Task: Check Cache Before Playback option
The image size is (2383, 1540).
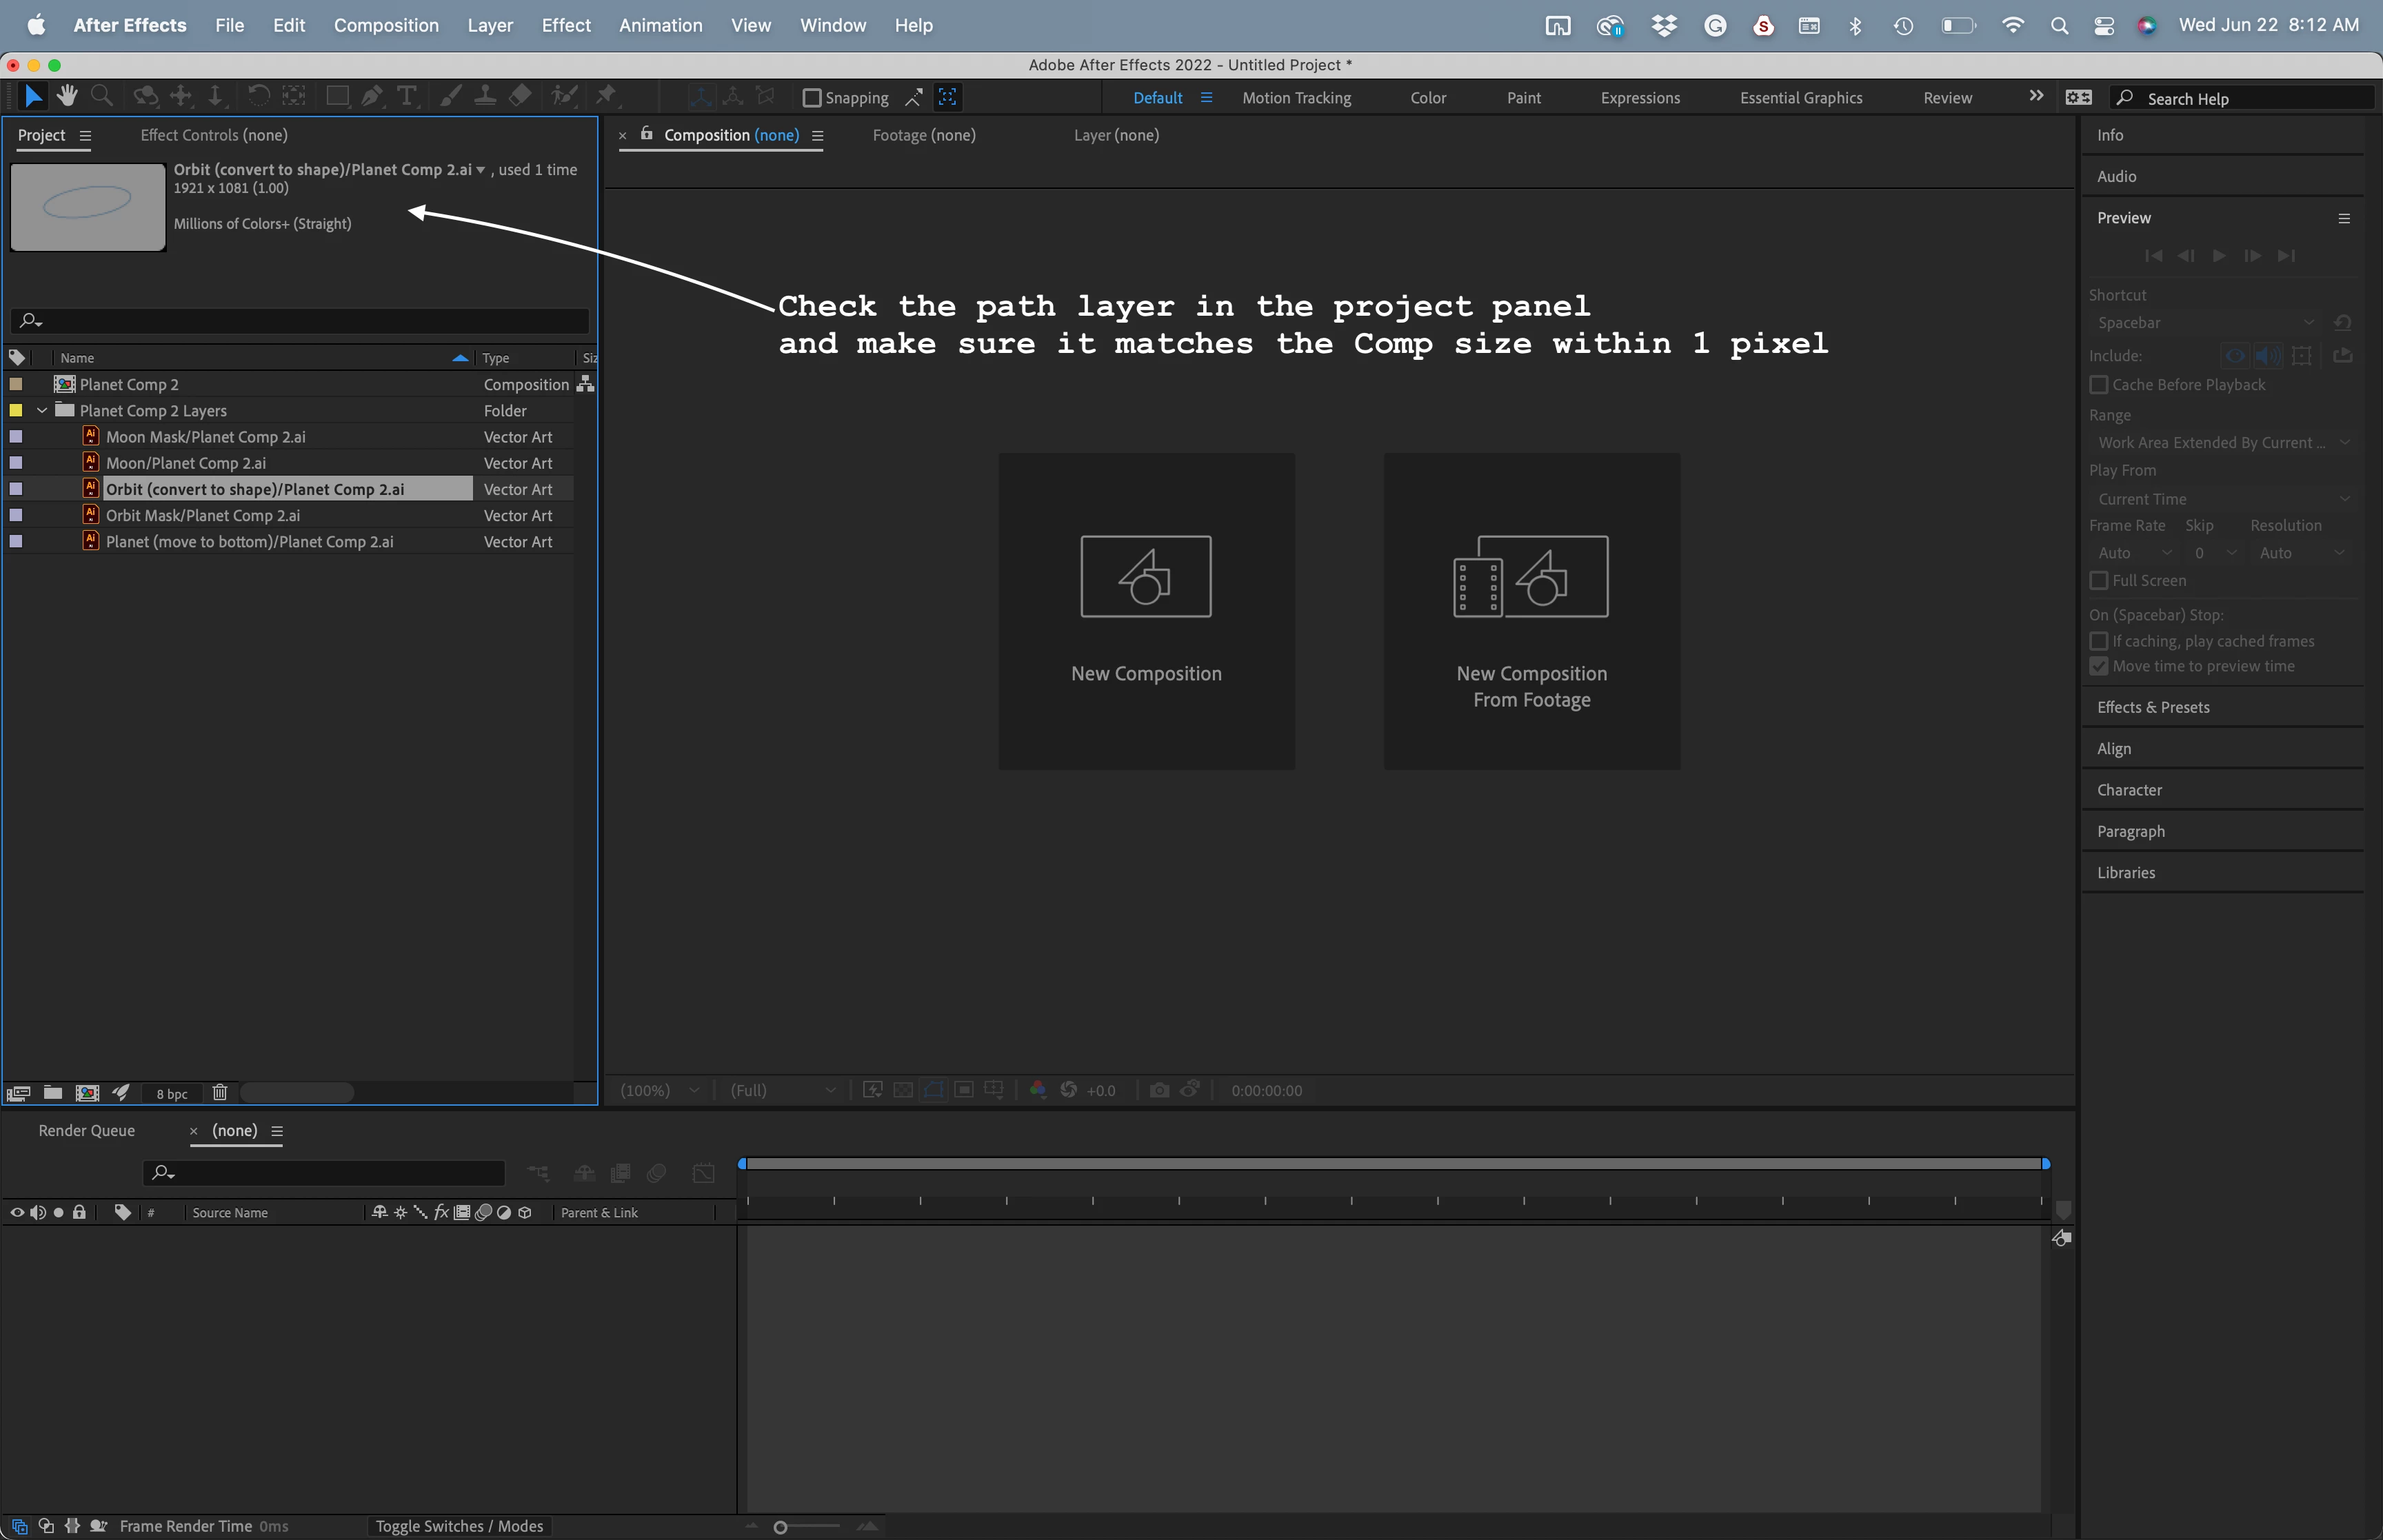Action: [x=2099, y=385]
